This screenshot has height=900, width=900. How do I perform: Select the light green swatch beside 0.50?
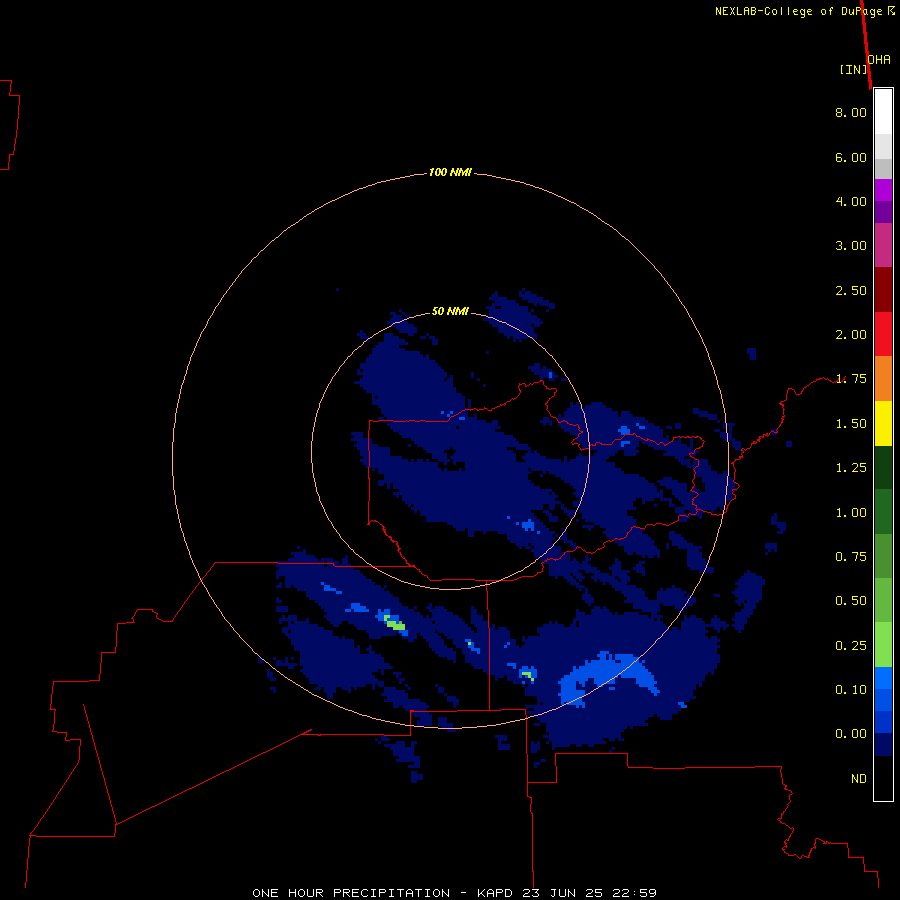tap(883, 600)
